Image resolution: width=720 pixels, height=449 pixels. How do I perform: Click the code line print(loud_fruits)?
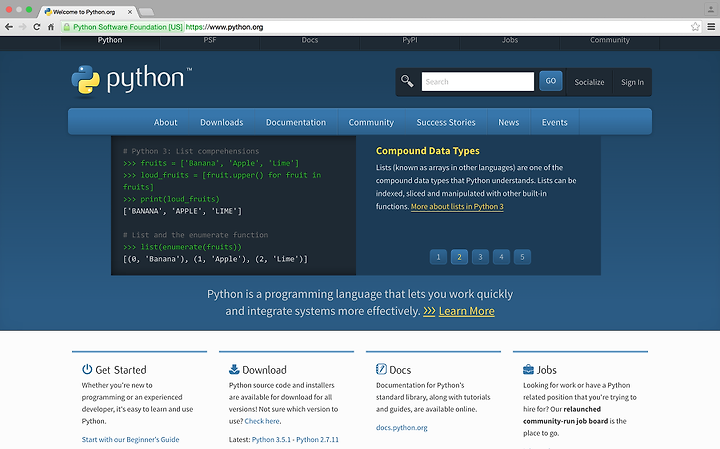click(x=171, y=199)
